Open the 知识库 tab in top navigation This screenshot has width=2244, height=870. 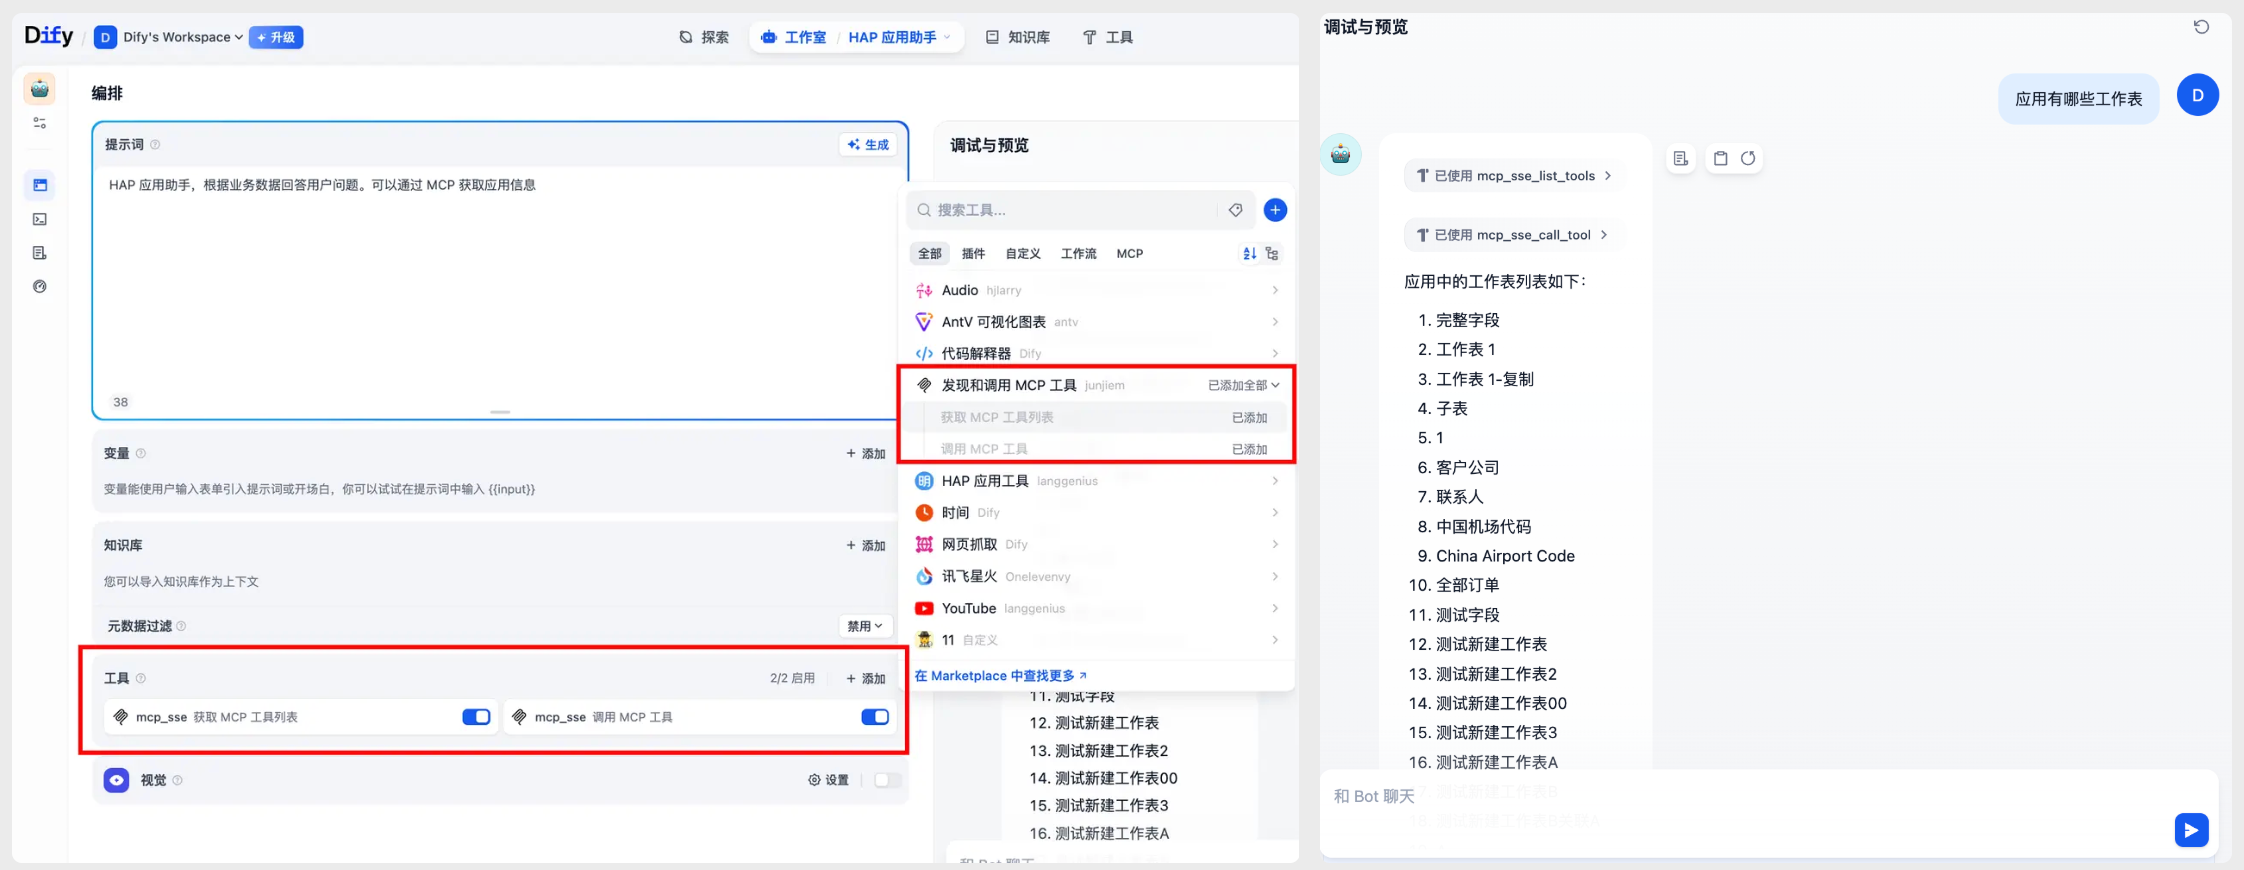point(1018,37)
